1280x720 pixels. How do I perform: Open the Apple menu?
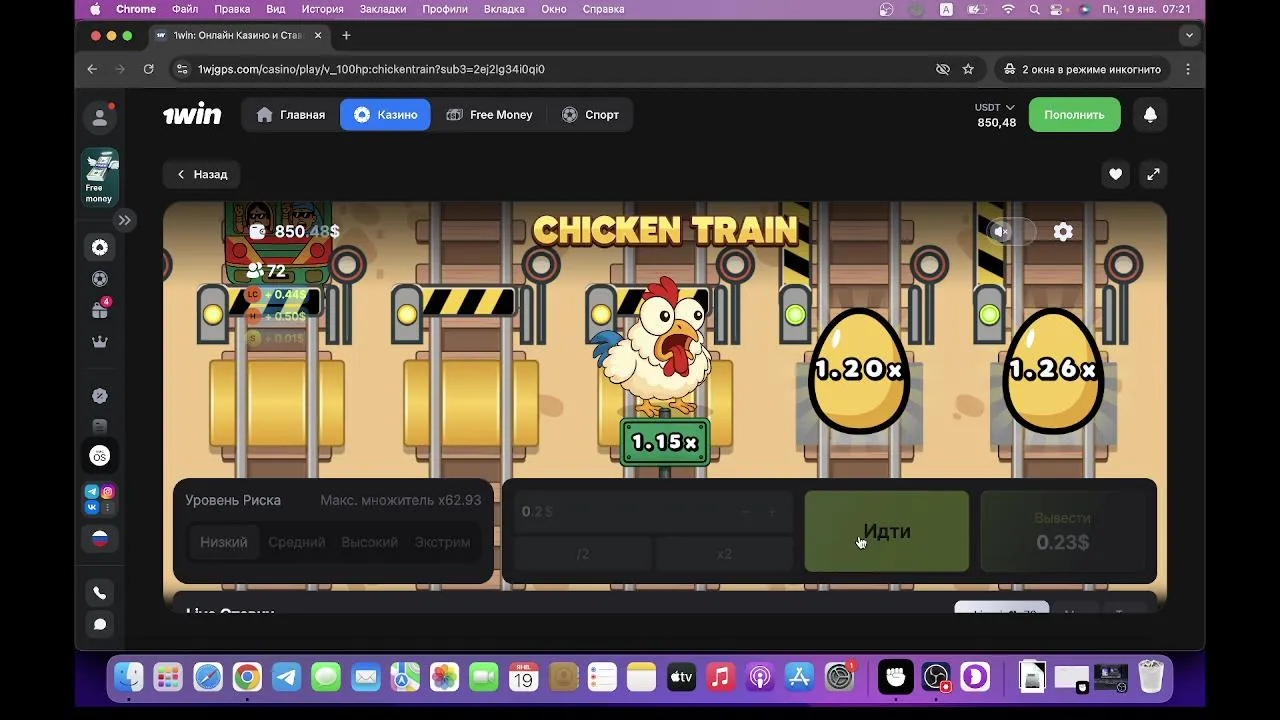96,9
